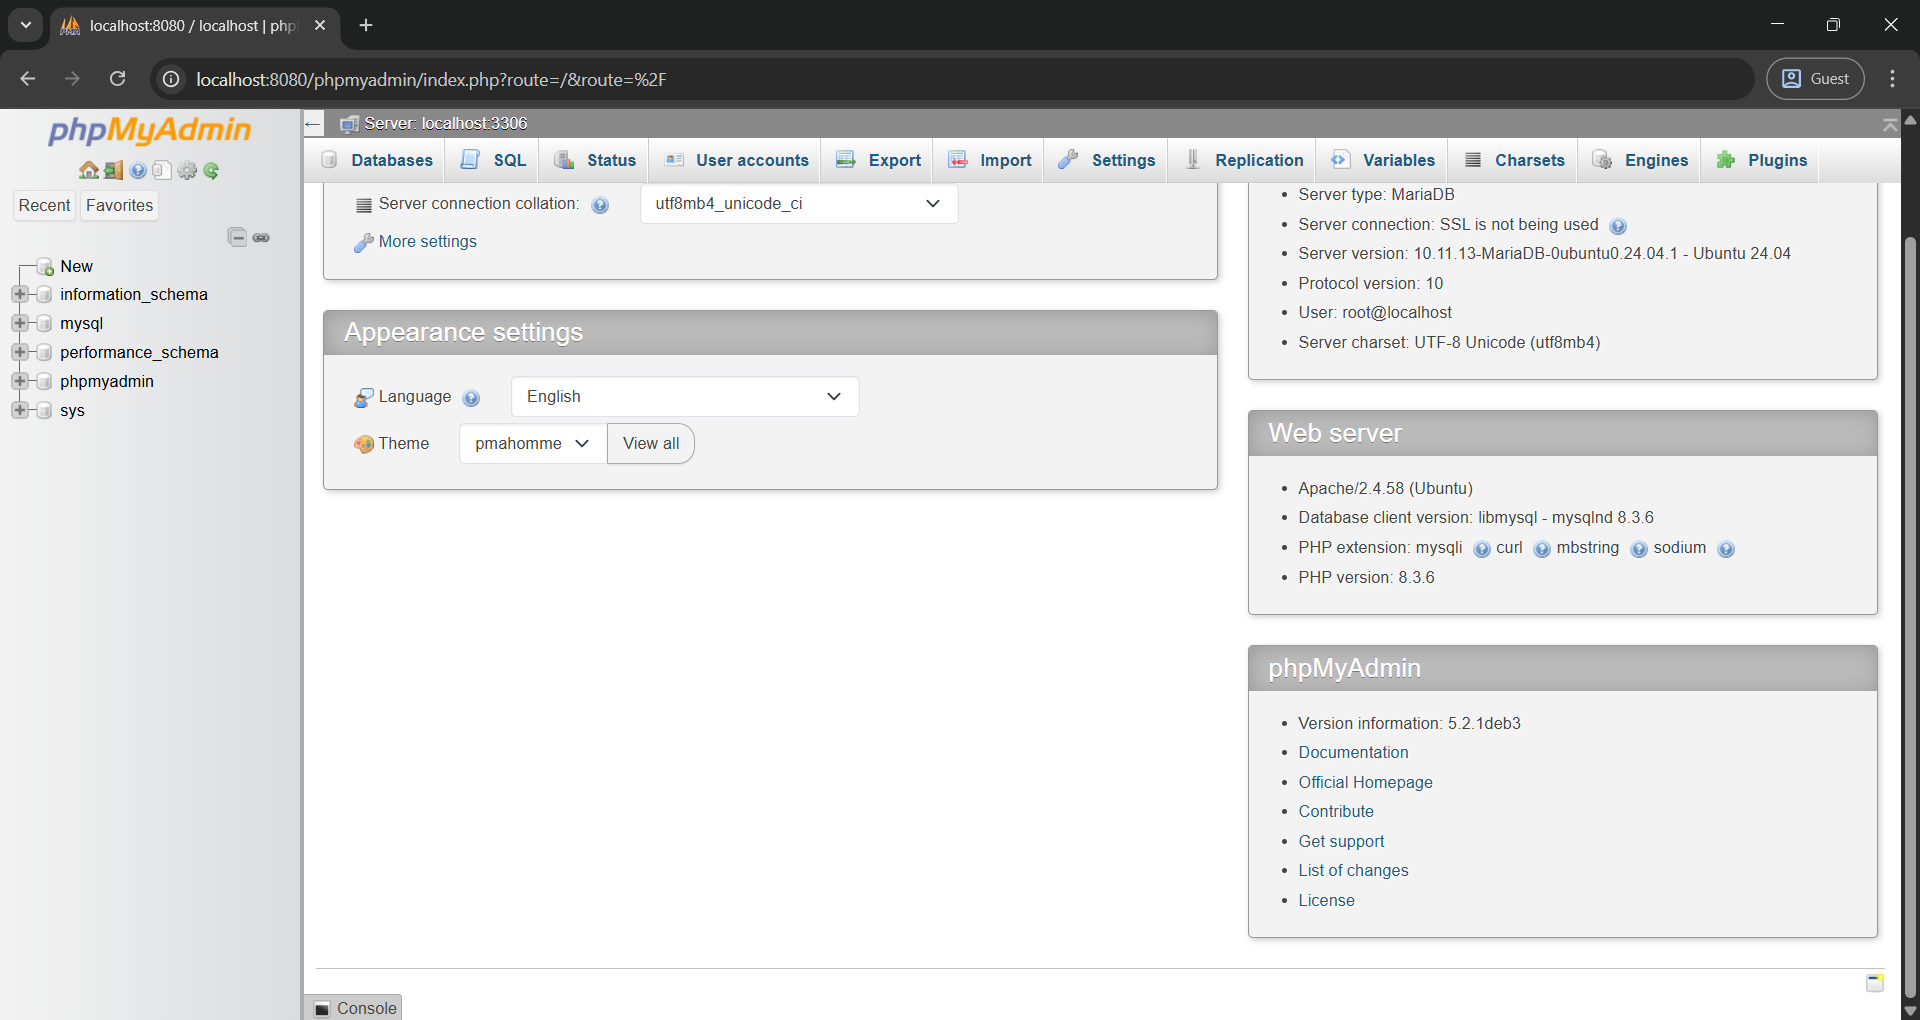This screenshot has width=1920, height=1020.
Task: Select phpmyadmin database in tree
Action: click(x=106, y=381)
